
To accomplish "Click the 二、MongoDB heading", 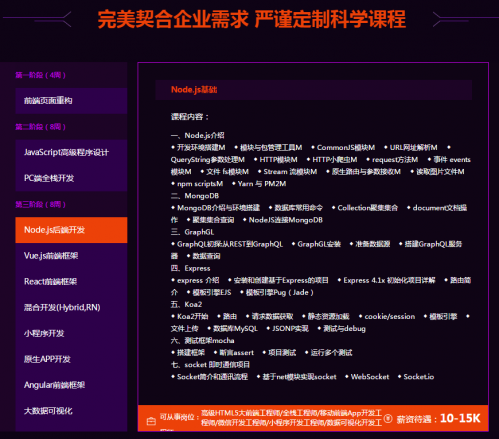I will click(x=195, y=196).
